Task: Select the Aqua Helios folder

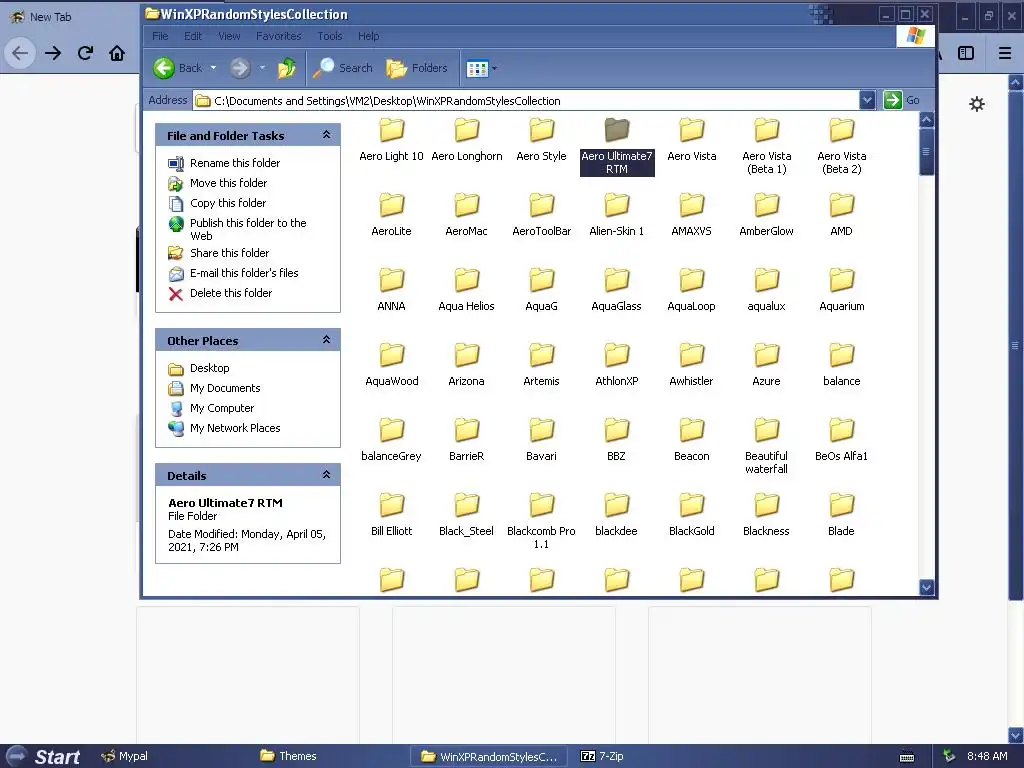Action: coord(466,291)
